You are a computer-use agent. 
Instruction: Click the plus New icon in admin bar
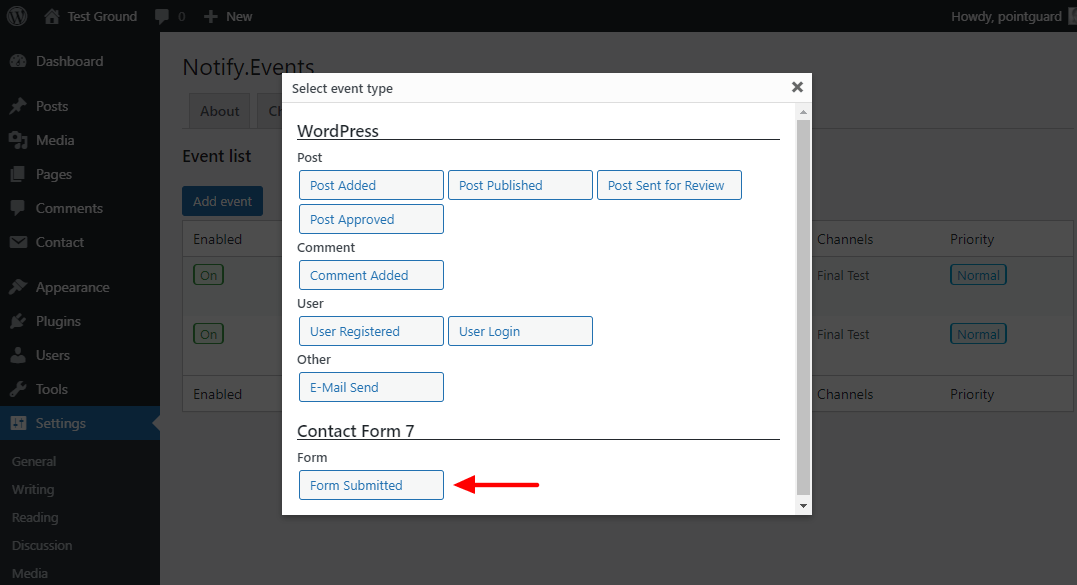coord(210,16)
